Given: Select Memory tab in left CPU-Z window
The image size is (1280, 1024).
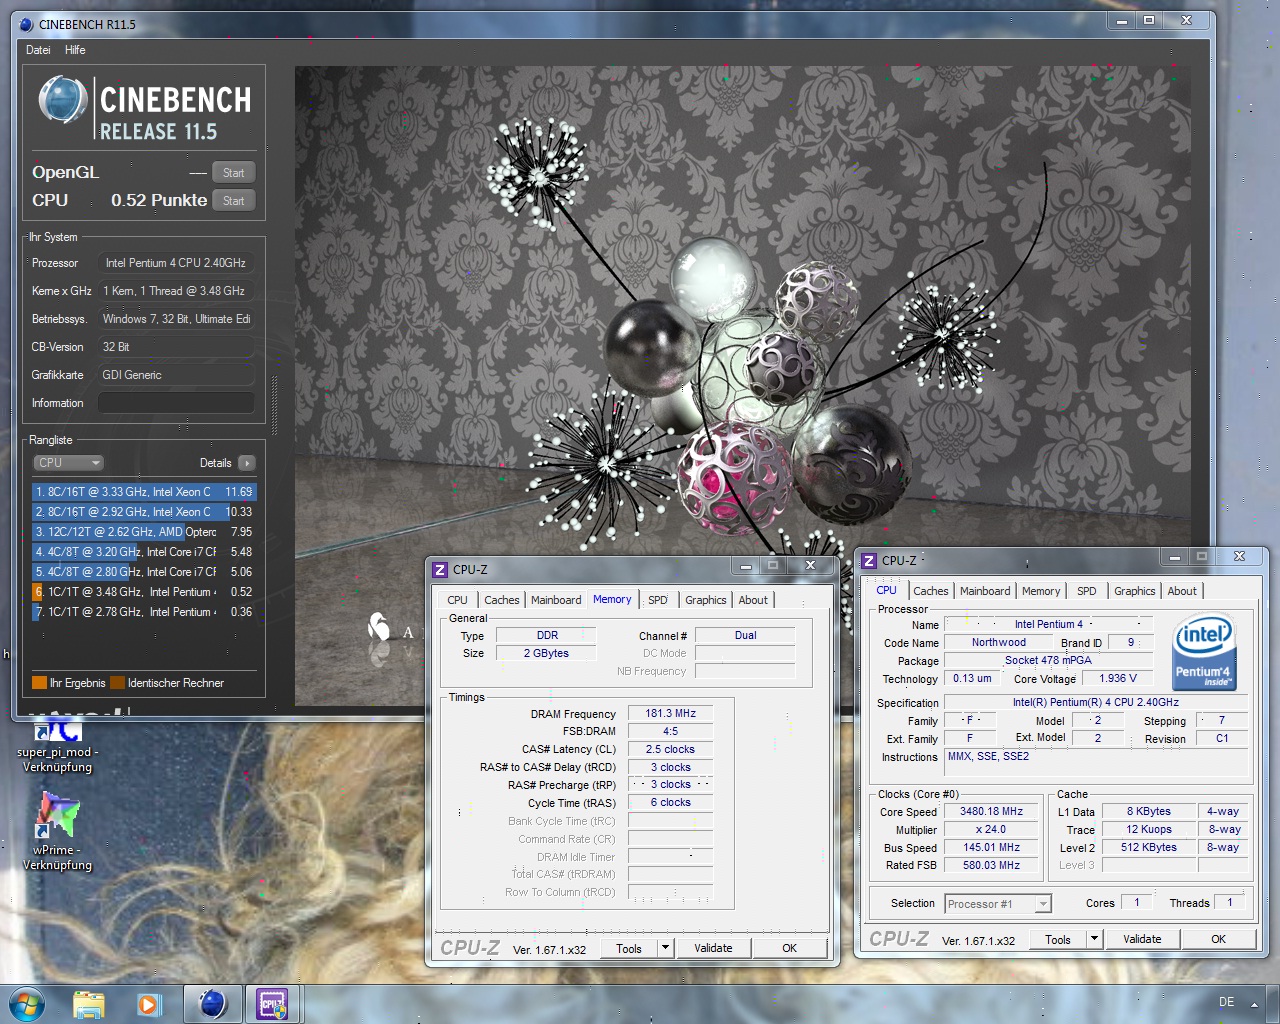Looking at the screenshot, I should click(x=612, y=599).
